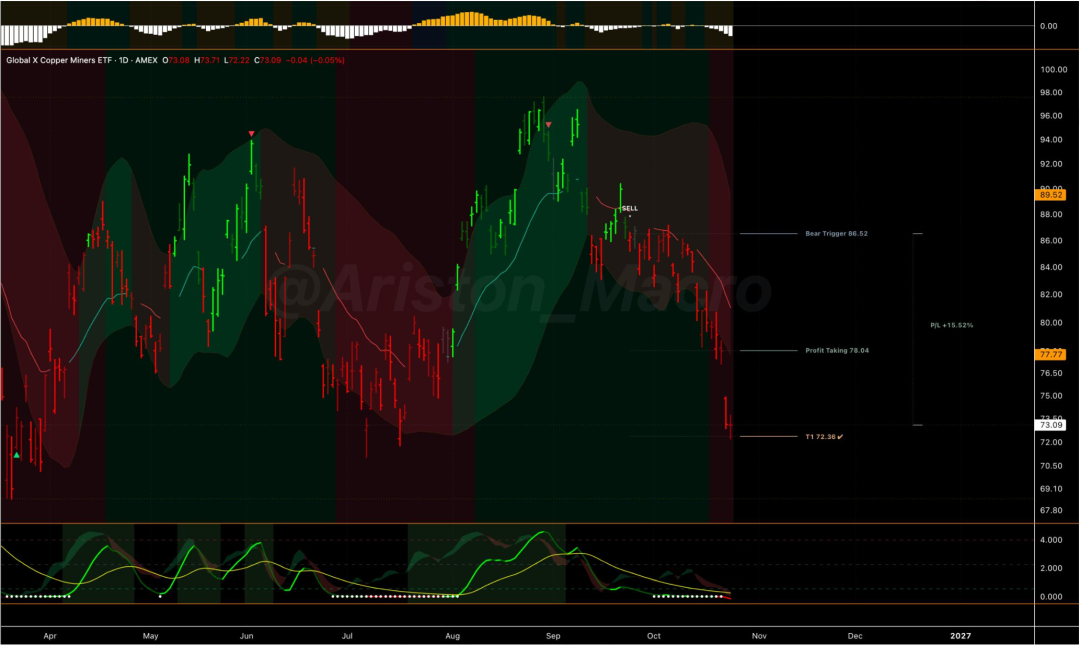
Task: Click the 4.000 level on the oscillator scale
Action: click(1051, 540)
